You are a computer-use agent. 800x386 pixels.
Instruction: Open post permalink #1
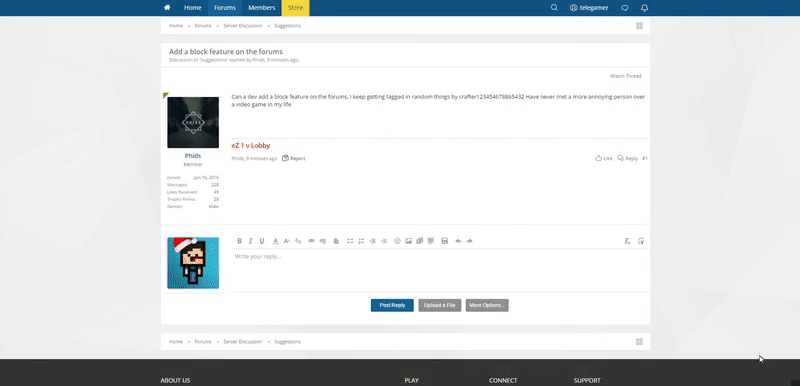click(645, 158)
